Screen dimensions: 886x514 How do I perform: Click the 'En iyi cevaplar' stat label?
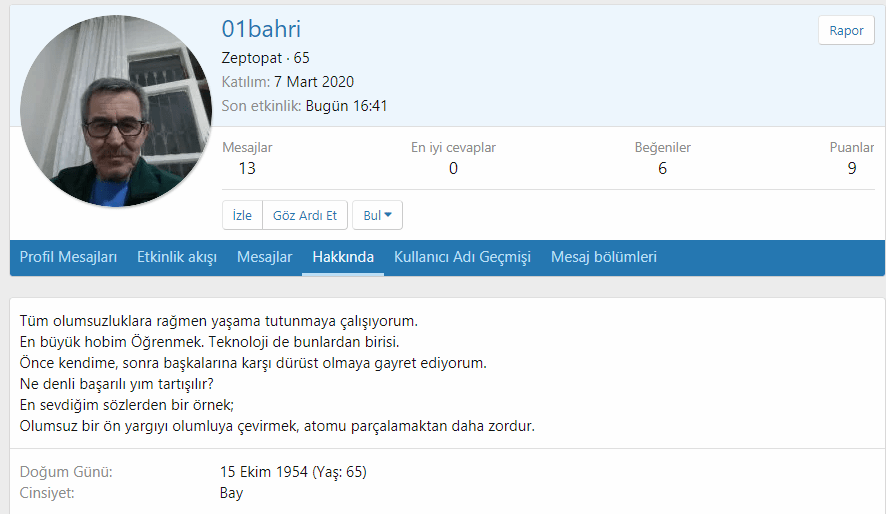(453, 147)
